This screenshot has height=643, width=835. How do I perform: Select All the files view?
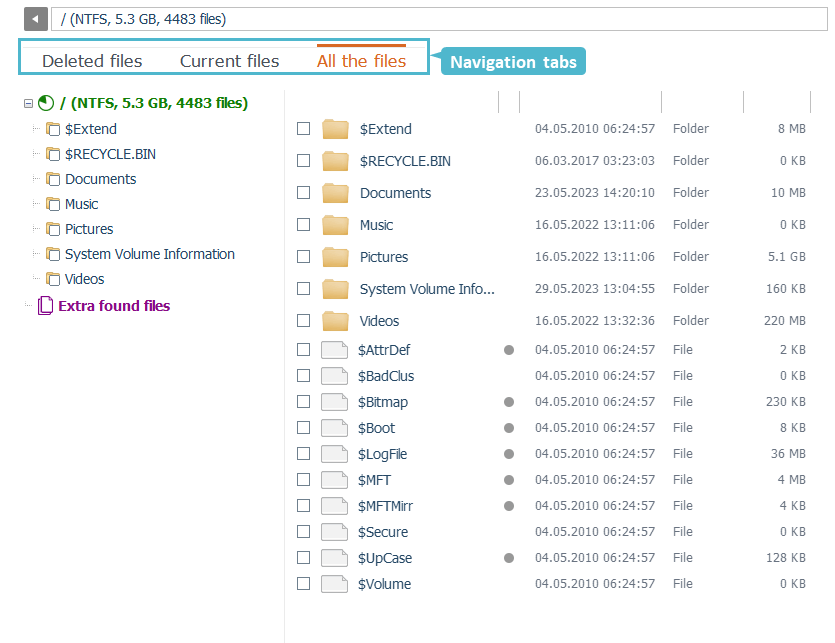point(360,60)
